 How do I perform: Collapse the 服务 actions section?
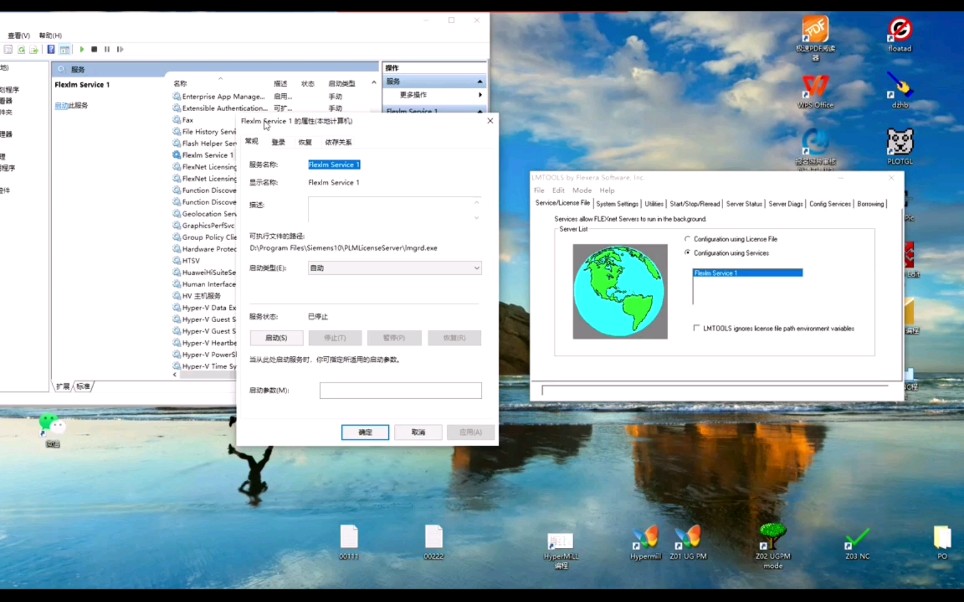tap(480, 81)
